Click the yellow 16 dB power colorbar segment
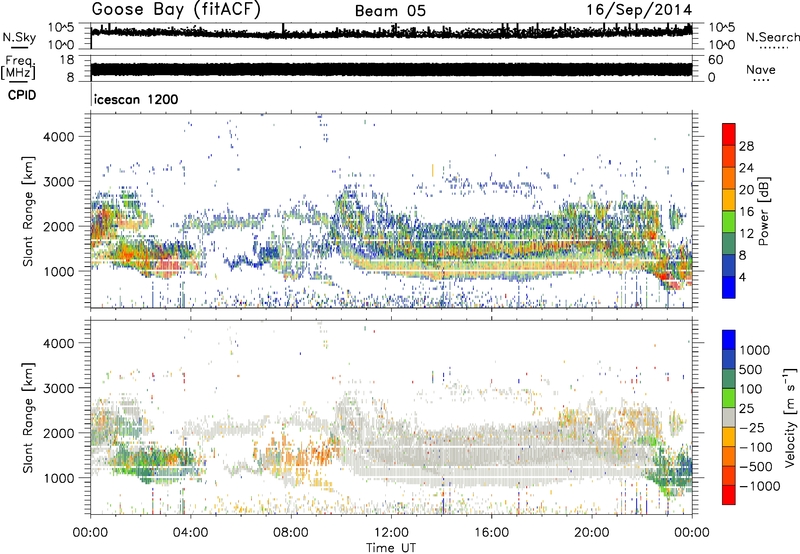Viewport: 800px width, 554px height. pos(729,199)
